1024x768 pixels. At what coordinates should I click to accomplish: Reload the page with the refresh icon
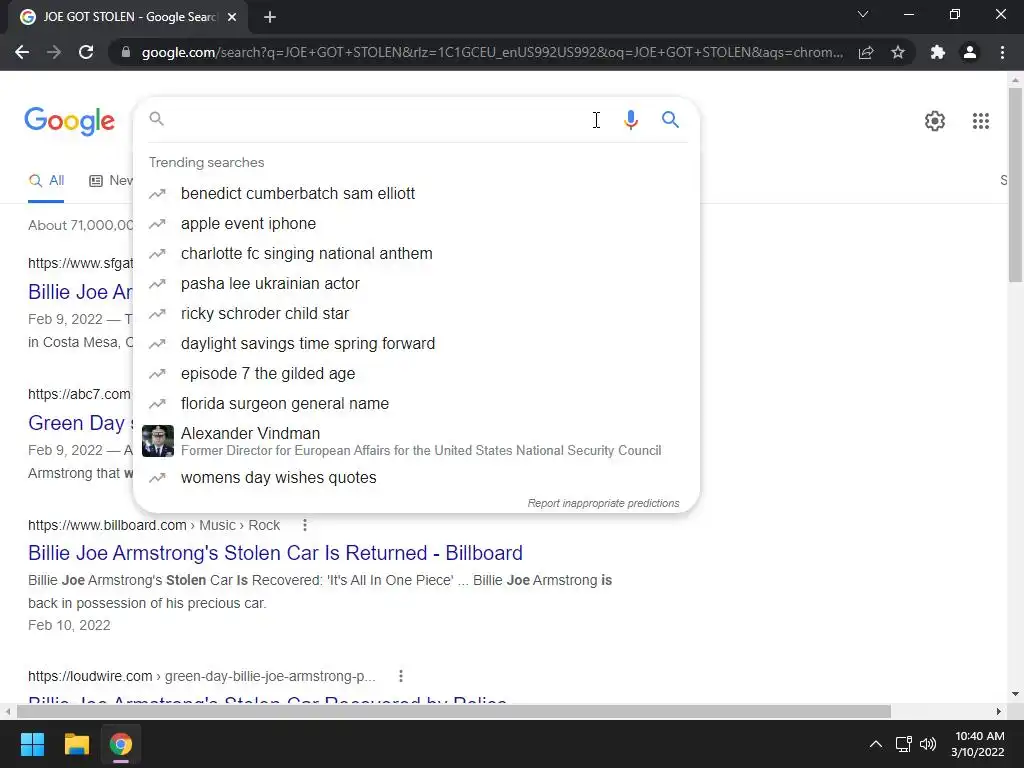click(x=86, y=52)
